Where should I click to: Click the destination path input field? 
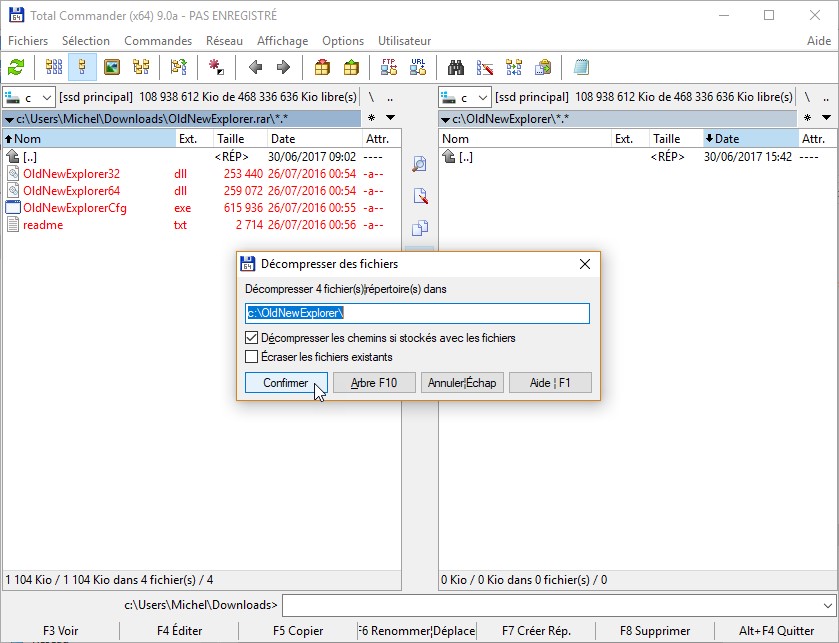tap(417, 313)
